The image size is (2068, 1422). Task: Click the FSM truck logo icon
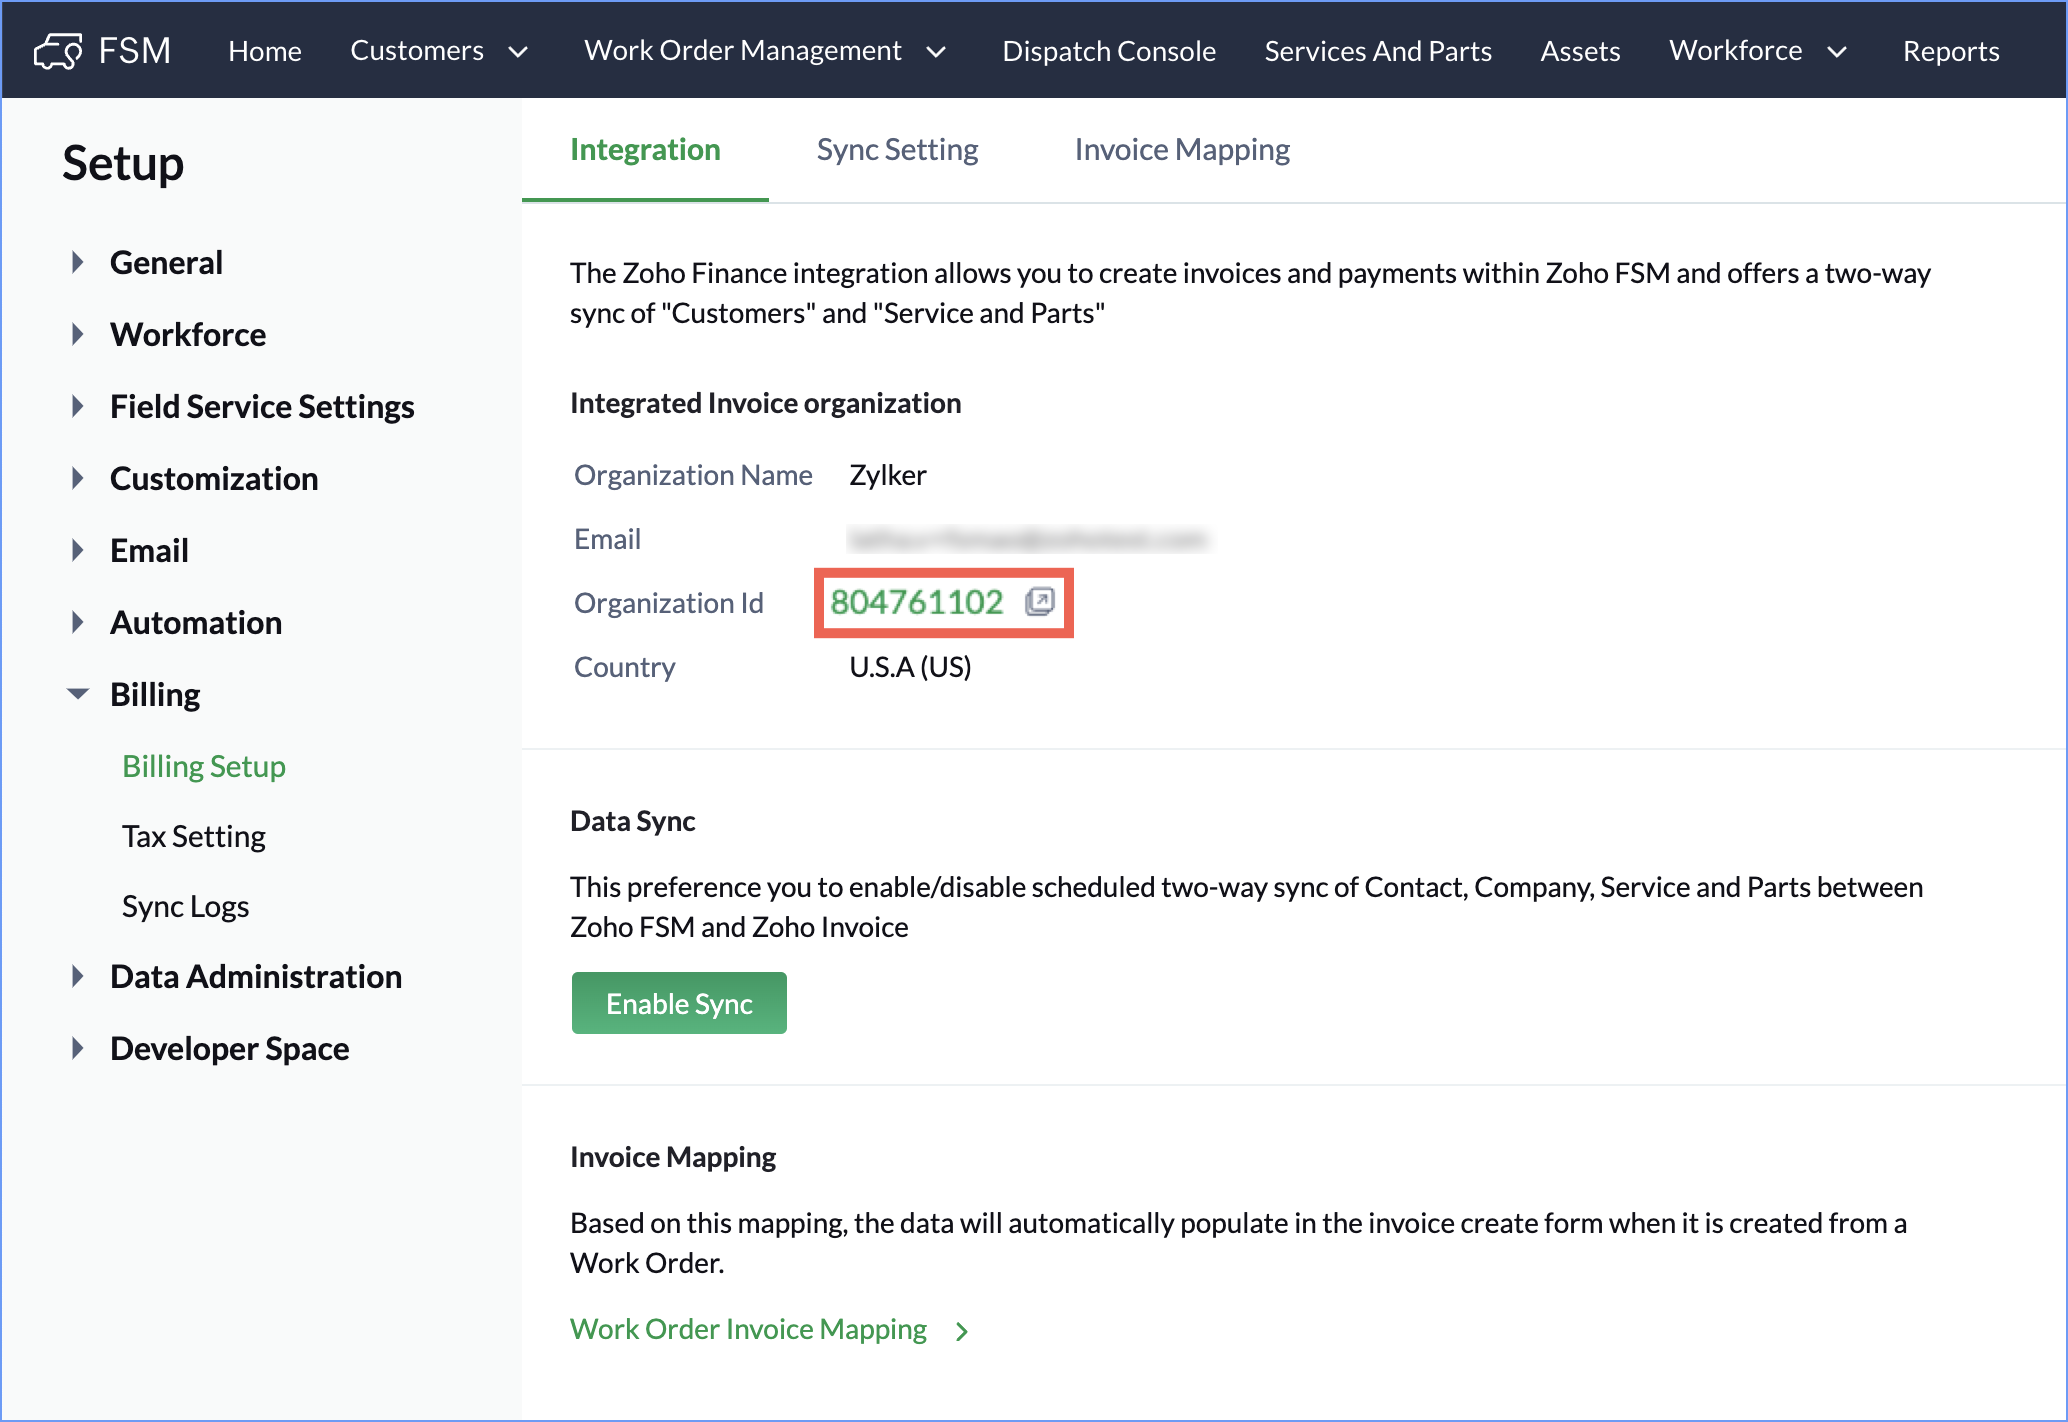(x=58, y=51)
